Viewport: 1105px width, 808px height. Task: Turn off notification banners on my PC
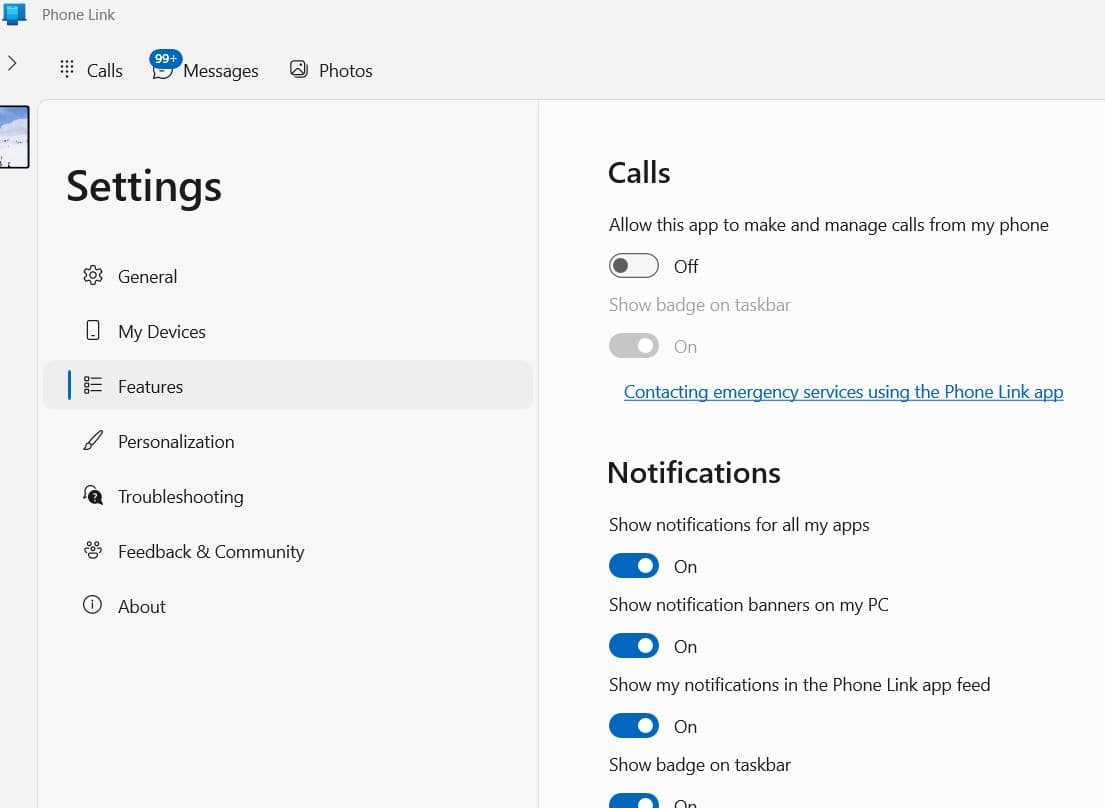[633, 645]
